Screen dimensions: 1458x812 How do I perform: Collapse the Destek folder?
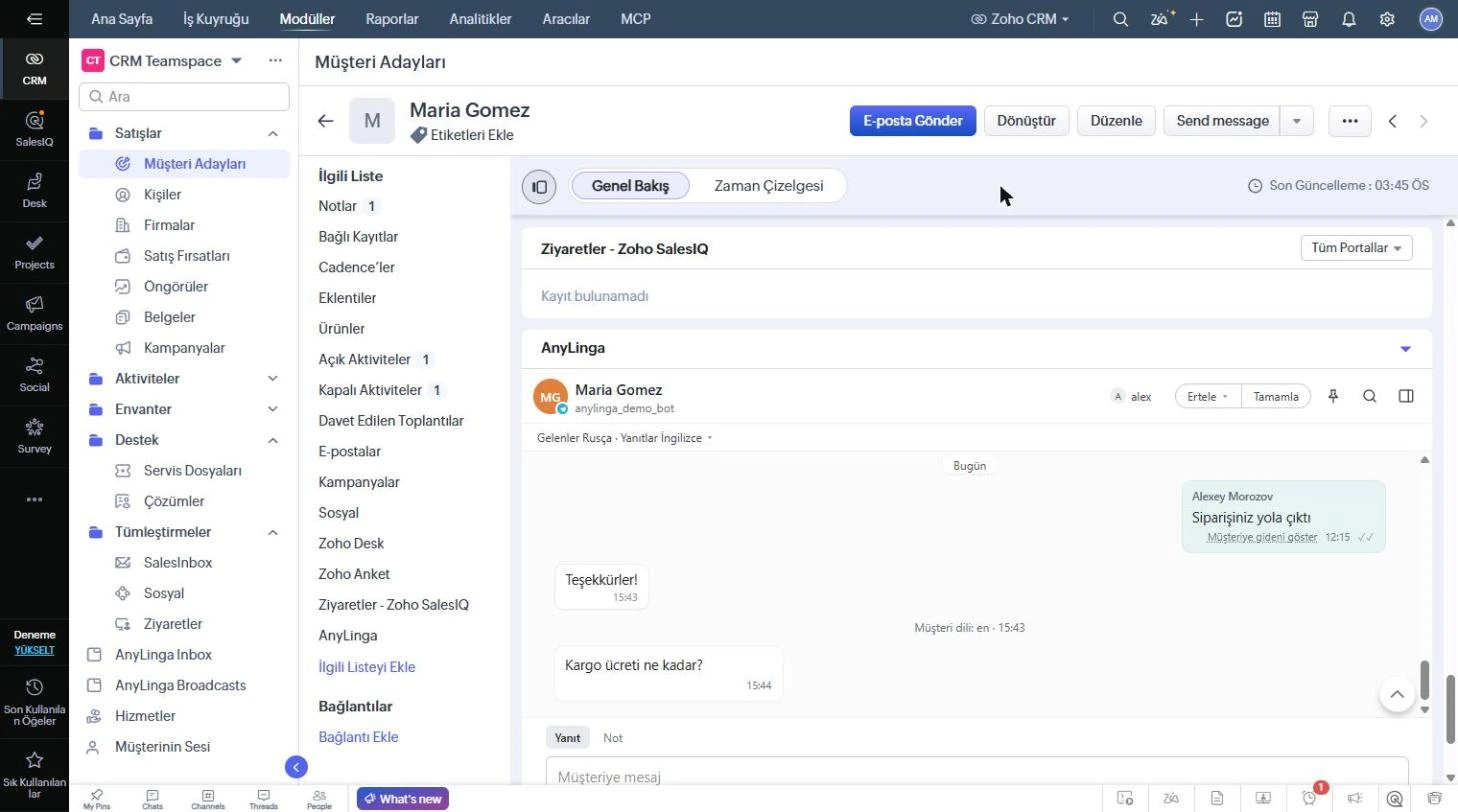click(273, 440)
